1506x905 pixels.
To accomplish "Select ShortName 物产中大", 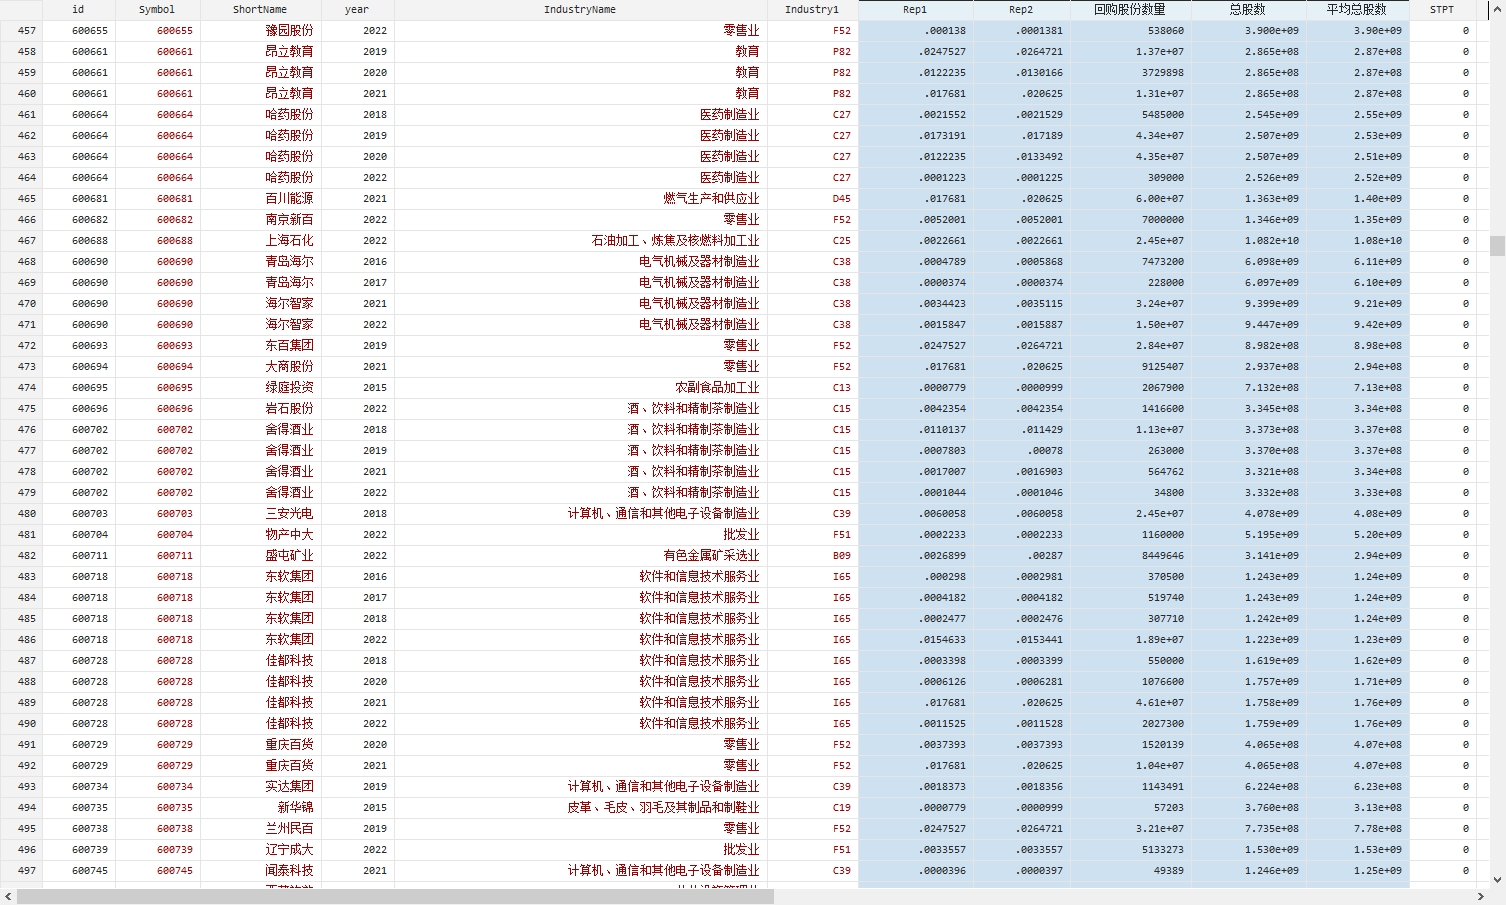I will click(289, 534).
